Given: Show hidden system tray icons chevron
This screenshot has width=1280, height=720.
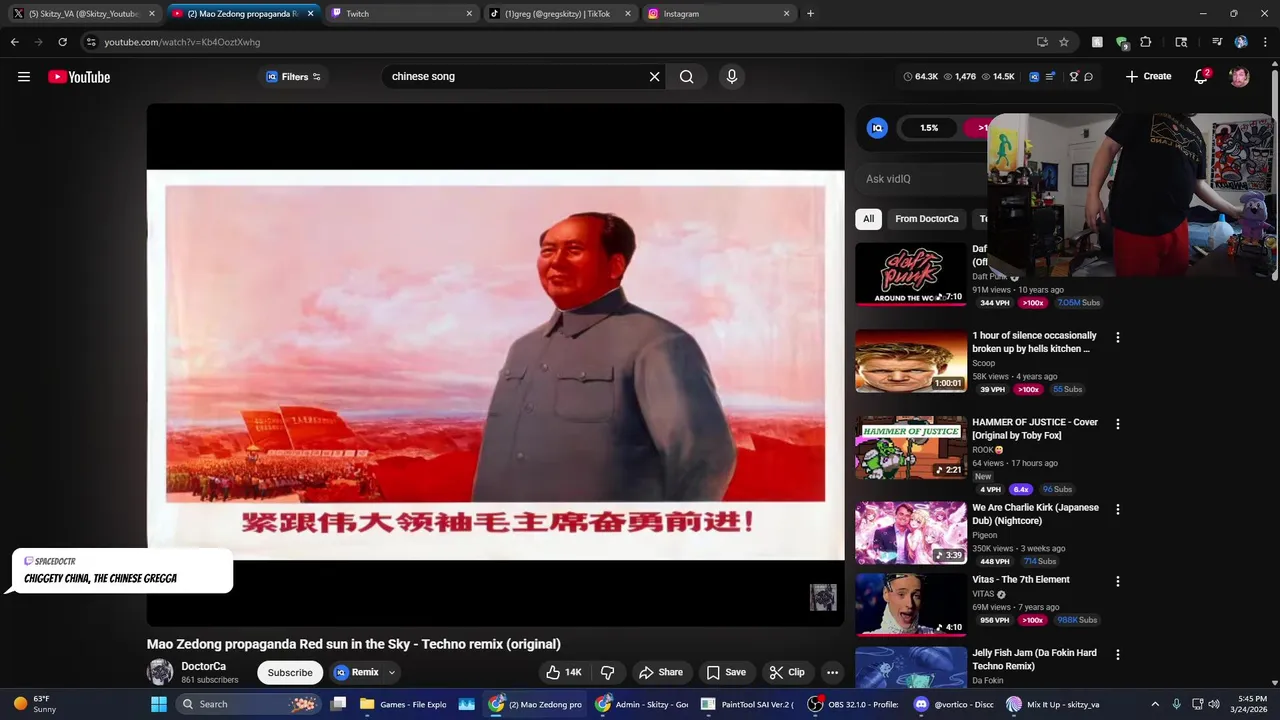Looking at the screenshot, I should click(x=1155, y=704).
